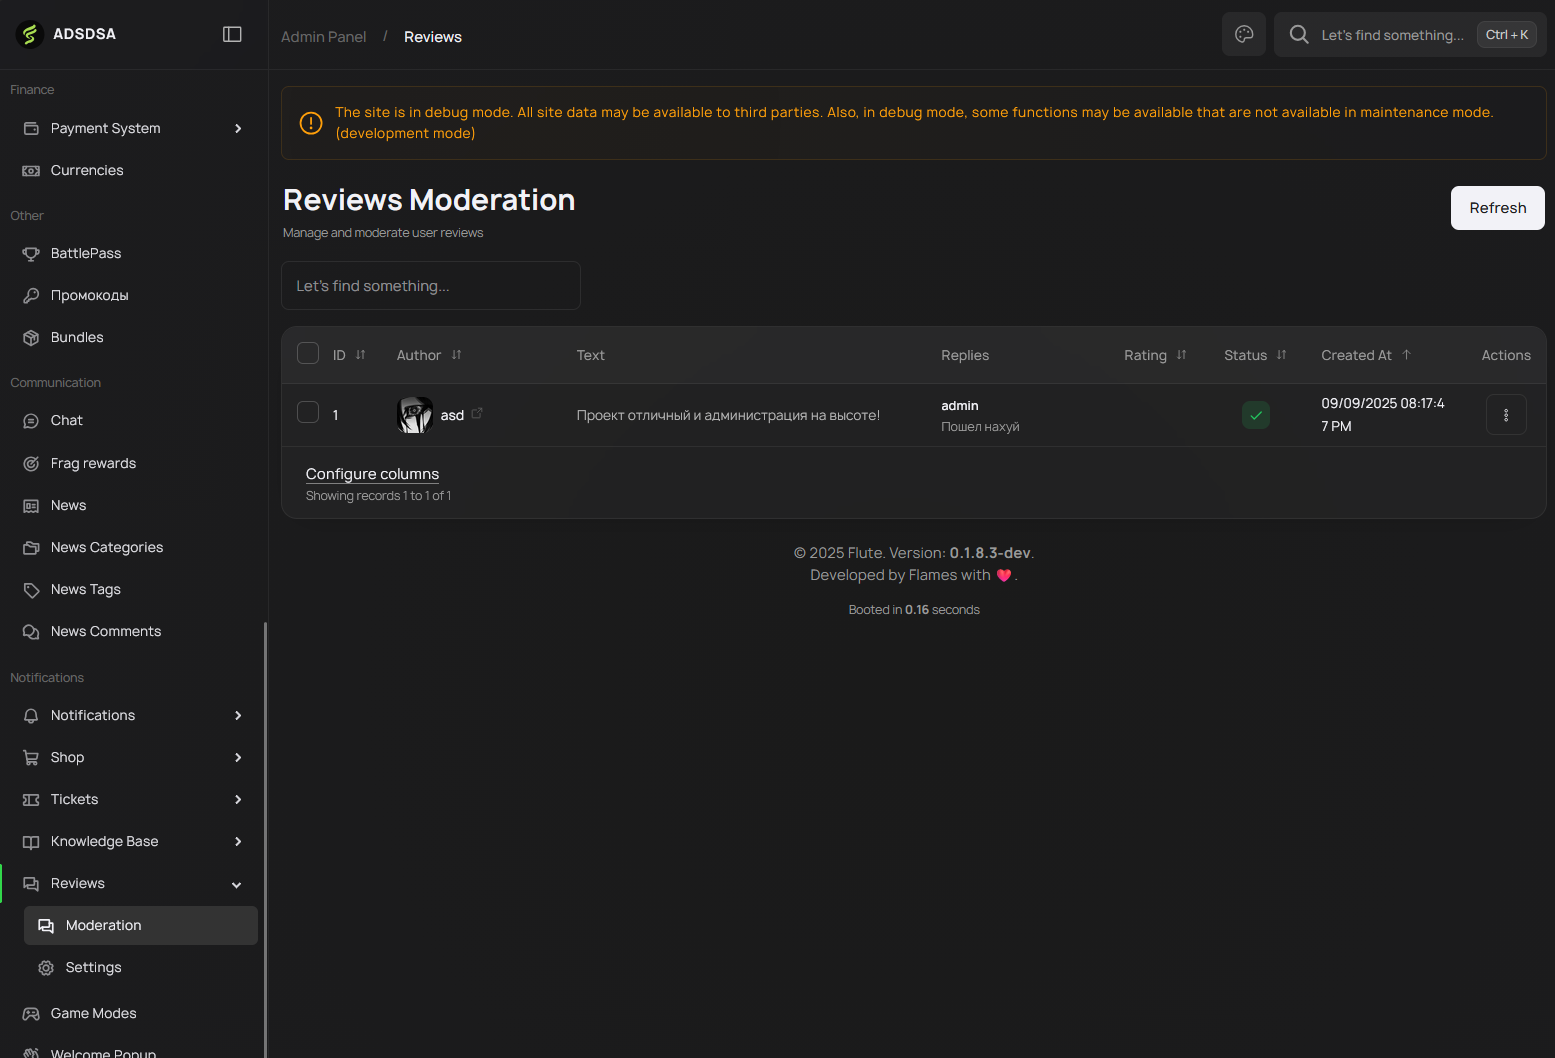The height and width of the screenshot is (1058, 1555).
Task: Switch to the Settings item under Reviews
Action: pyautogui.click(x=93, y=967)
